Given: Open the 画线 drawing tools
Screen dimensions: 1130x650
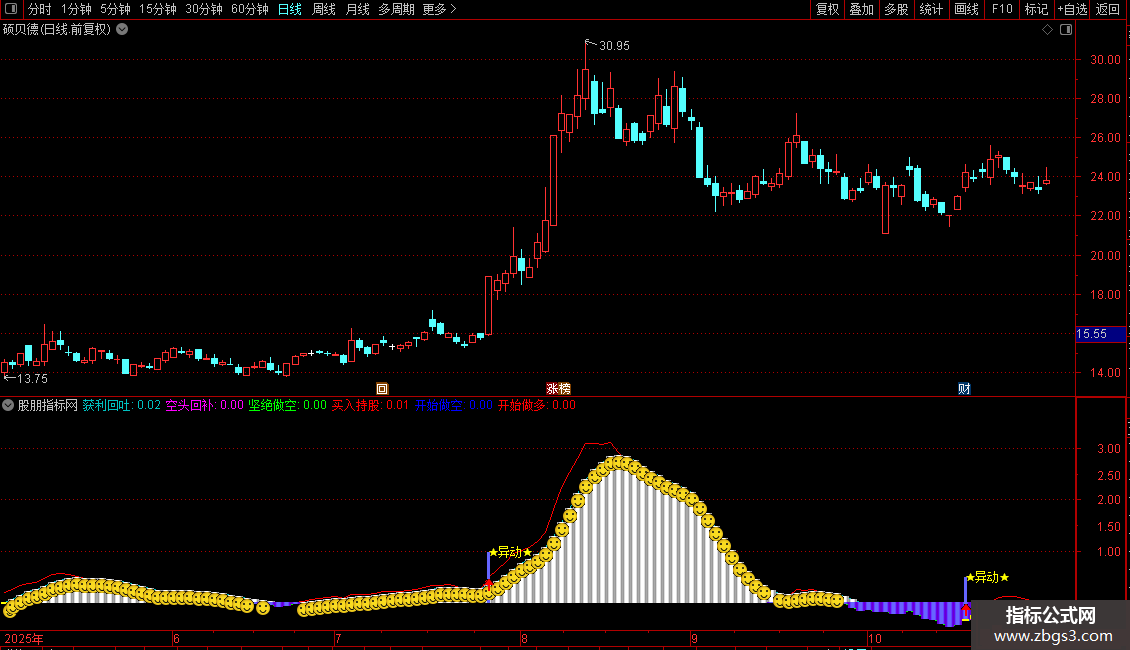Looking at the screenshot, I should point(966,9).
